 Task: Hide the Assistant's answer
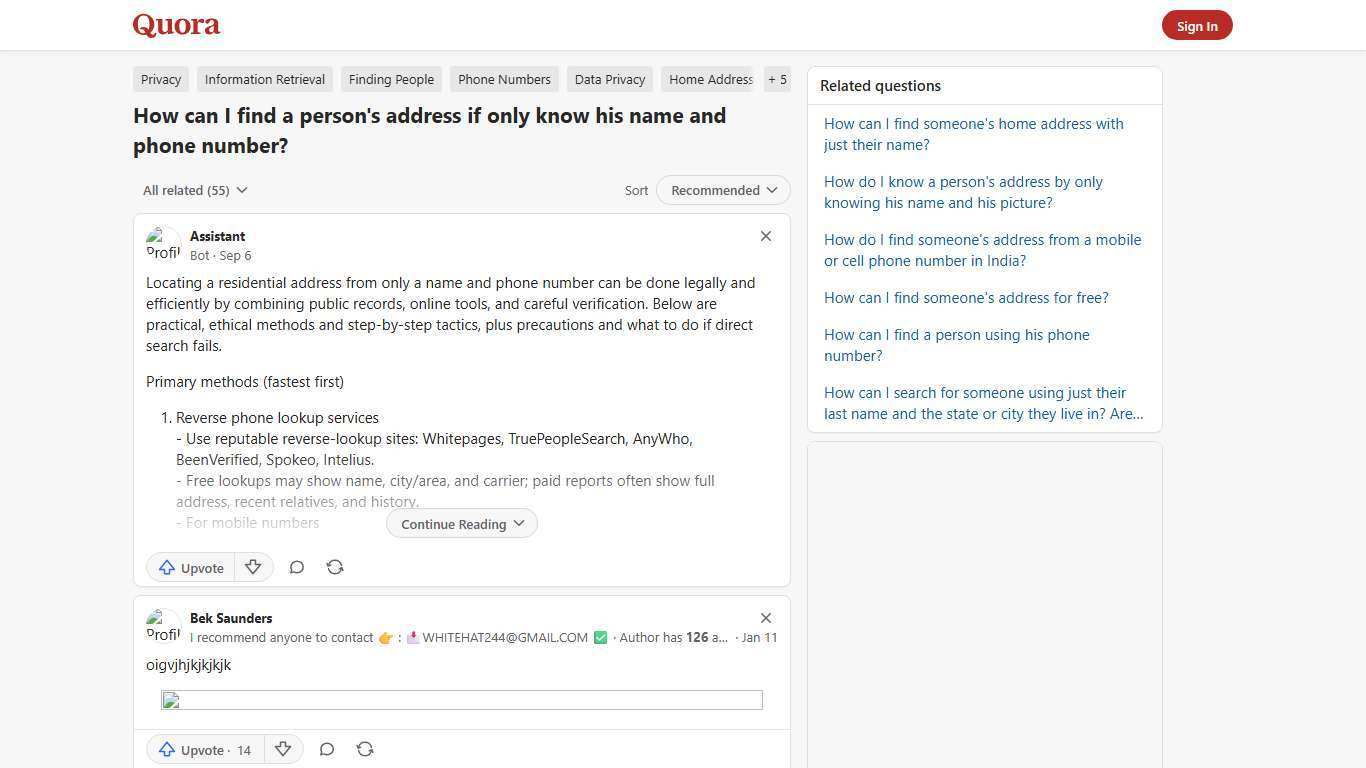pos(766,236)
